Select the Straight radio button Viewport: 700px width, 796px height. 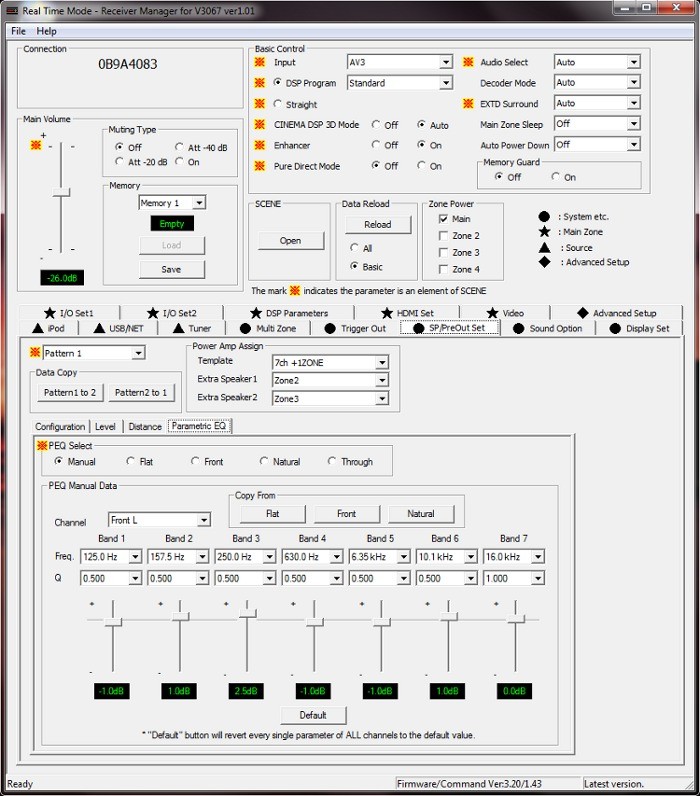pyautogui.click(x=277, y=104)
